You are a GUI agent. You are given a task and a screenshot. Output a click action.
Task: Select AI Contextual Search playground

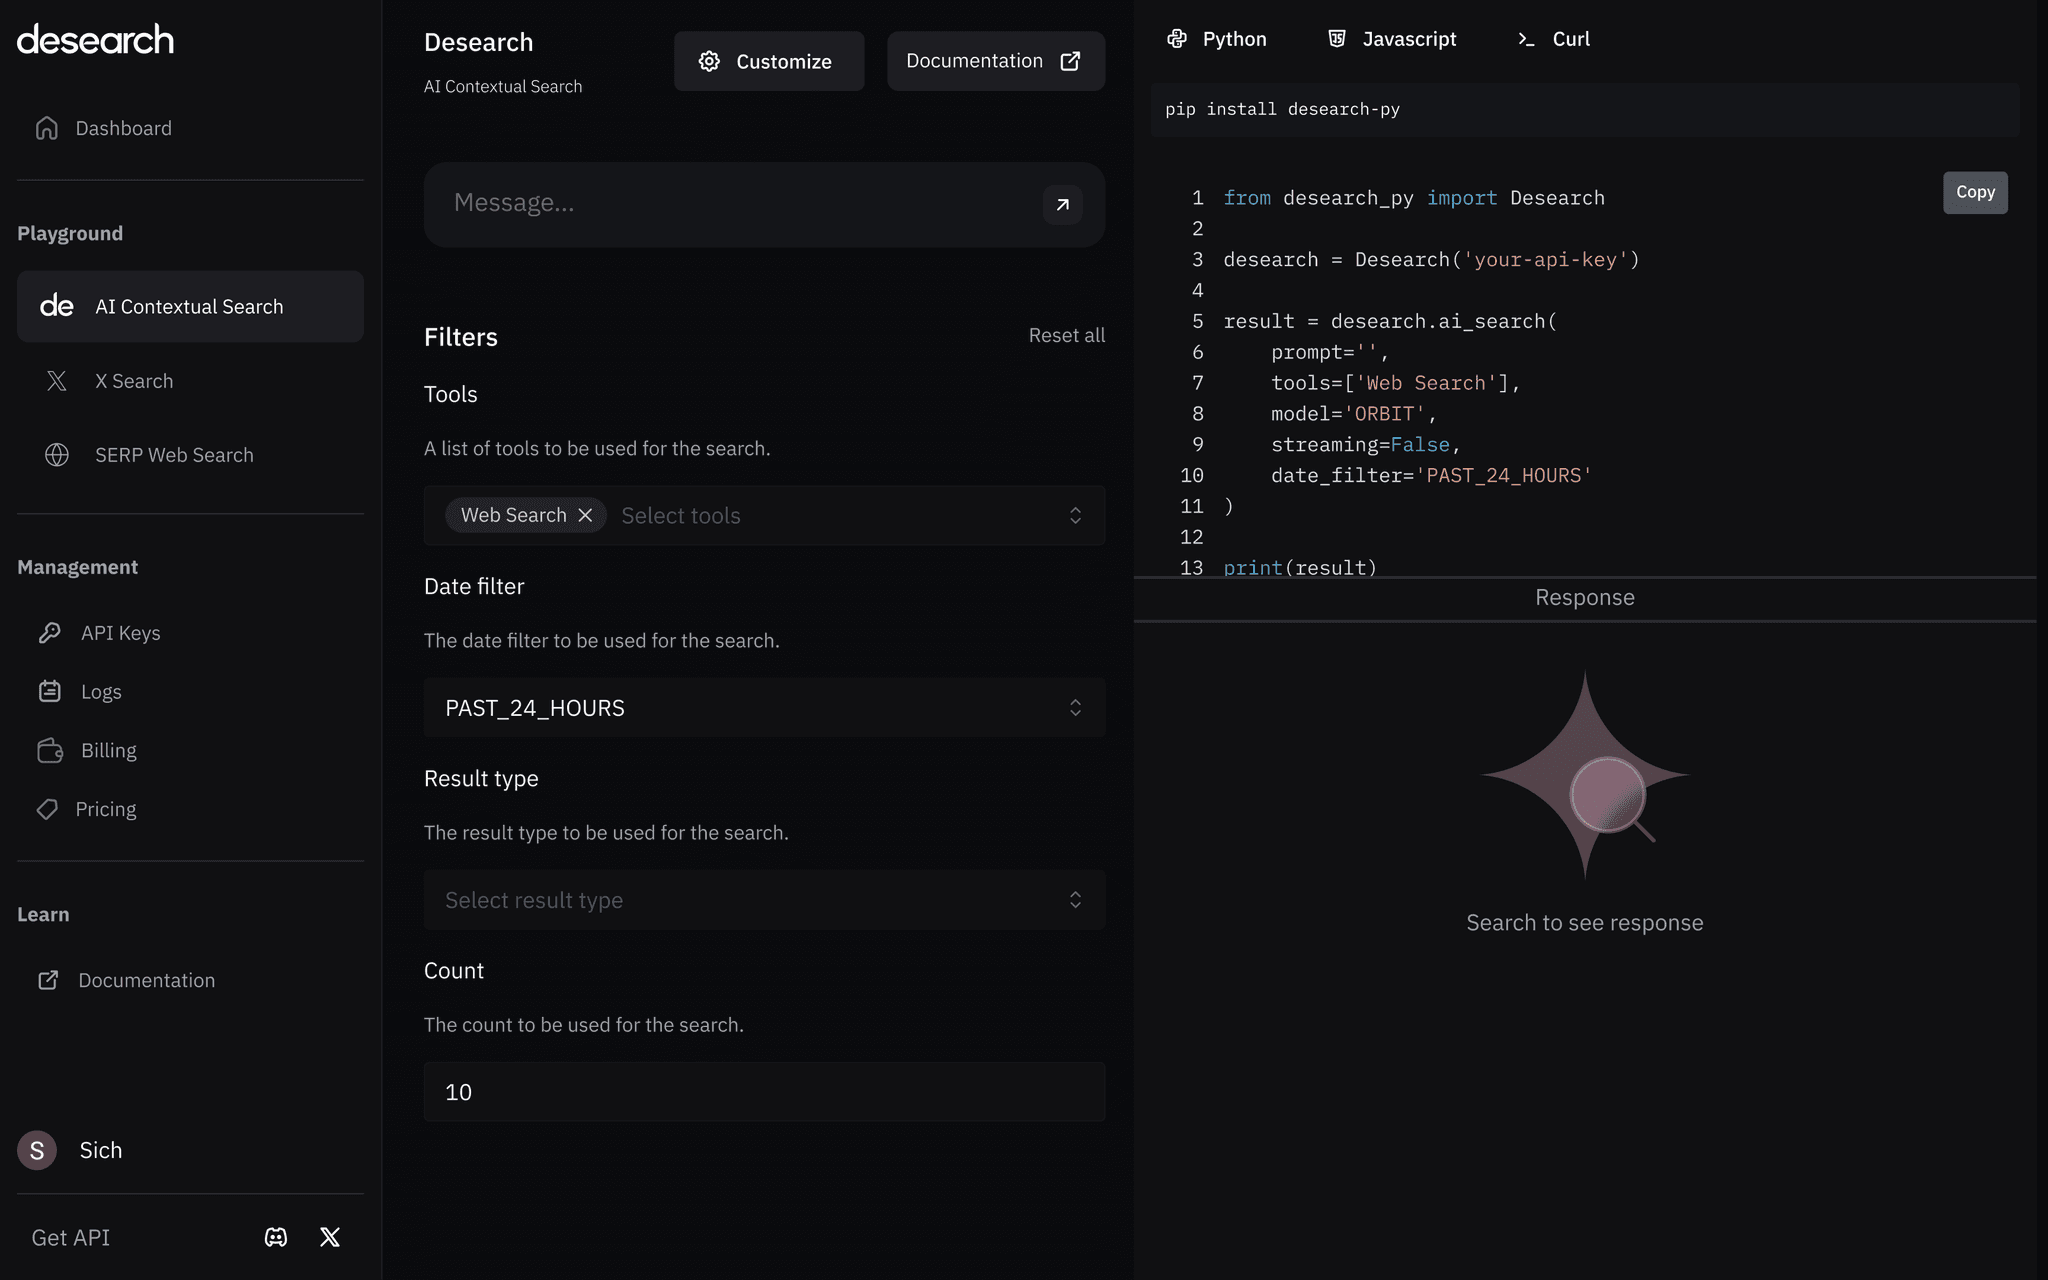pyautogui.click(x=189, y=306)
